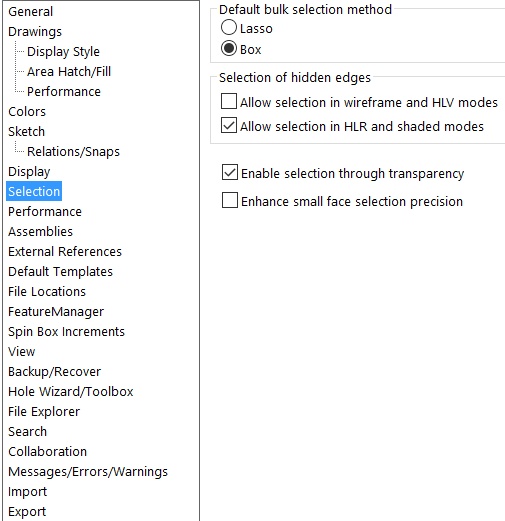The height and width of the screenshot is (521, 505).
Task: Enable selection in wireframe and HLV modes
Action: click(x=229, y=101)
